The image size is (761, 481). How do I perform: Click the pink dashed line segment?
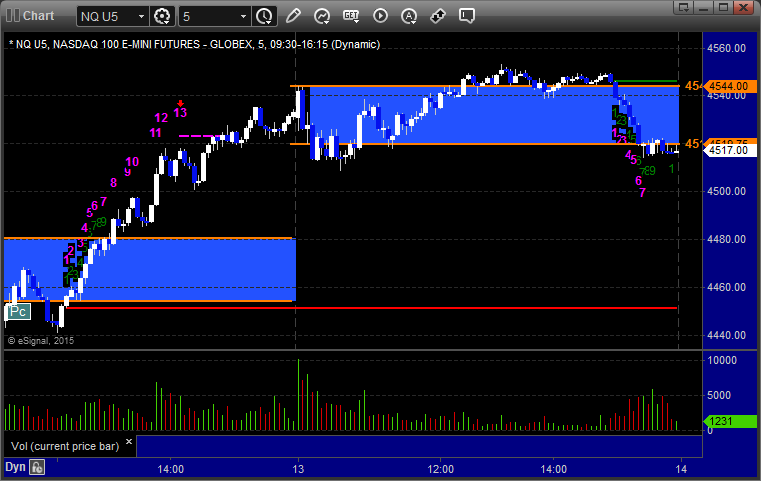coord(200,136)
